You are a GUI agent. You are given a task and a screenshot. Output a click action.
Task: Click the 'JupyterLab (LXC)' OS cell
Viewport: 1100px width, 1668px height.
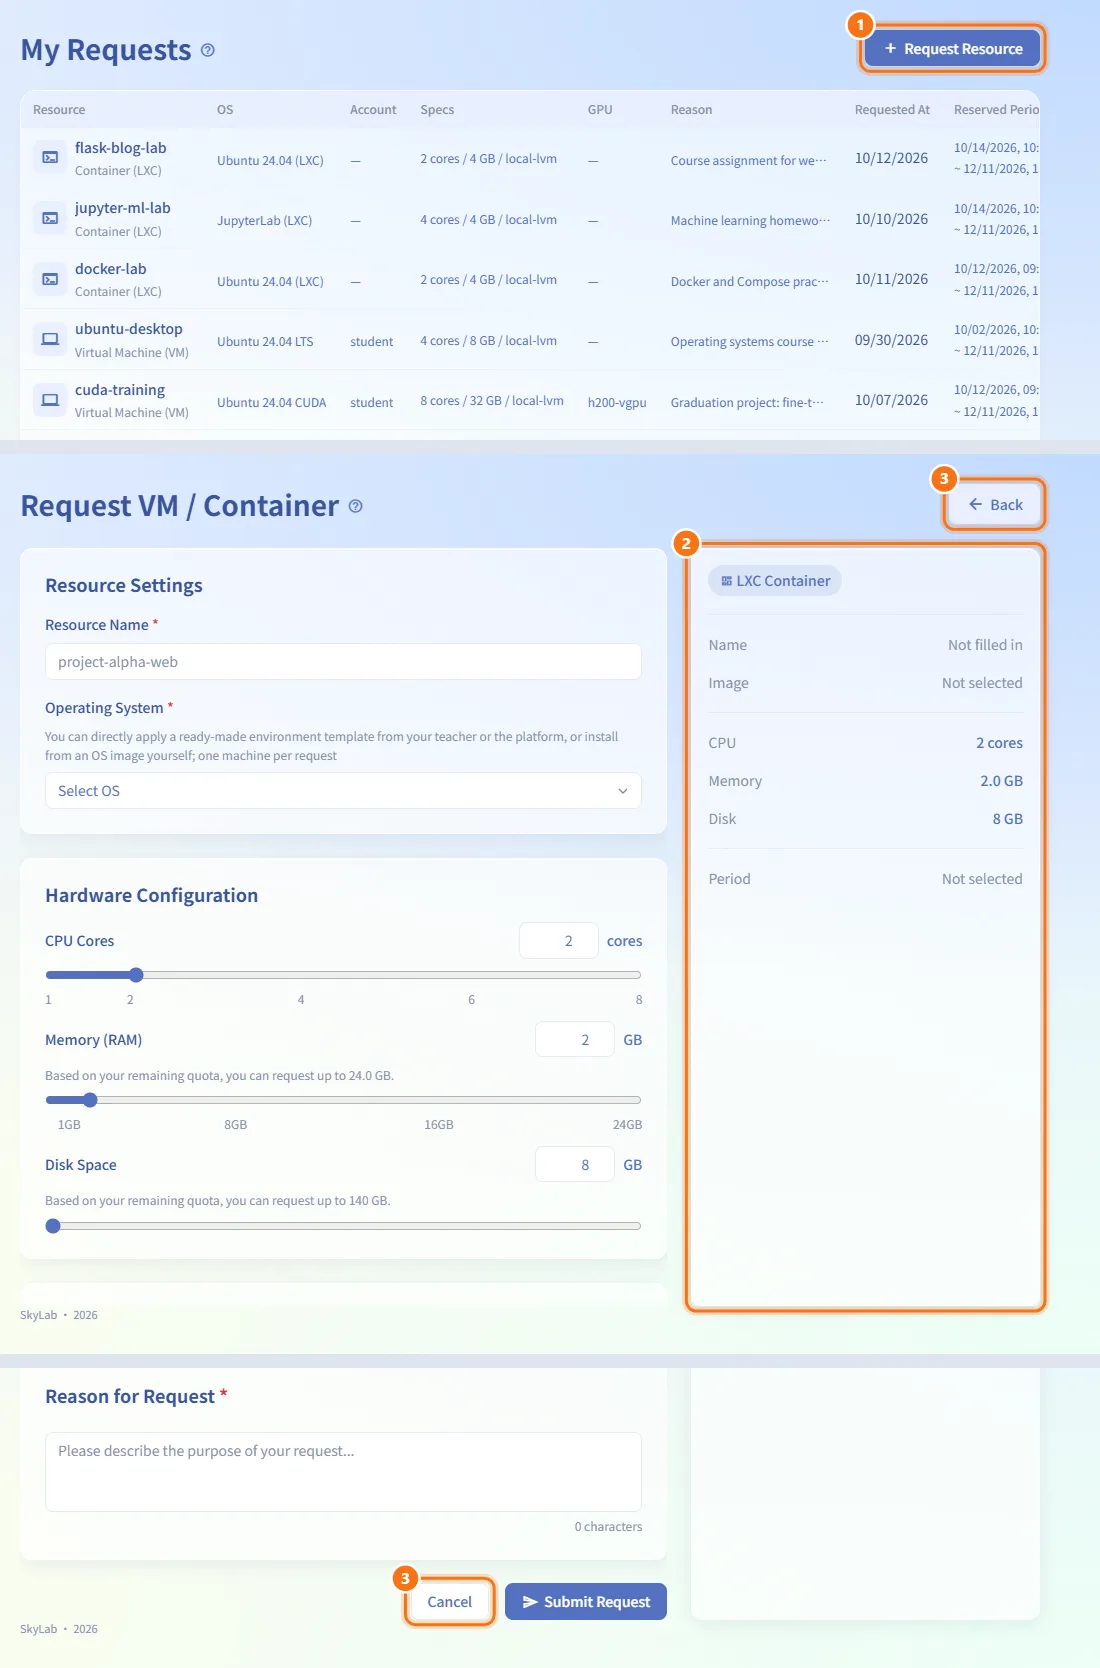(x=265, y=221)
